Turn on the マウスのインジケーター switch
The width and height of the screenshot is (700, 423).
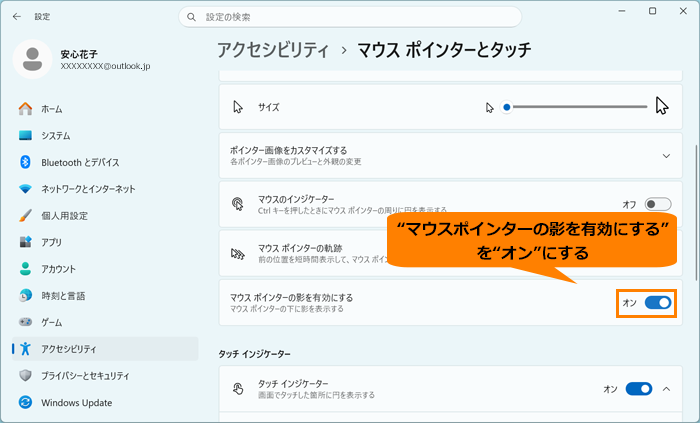[658, 204]
